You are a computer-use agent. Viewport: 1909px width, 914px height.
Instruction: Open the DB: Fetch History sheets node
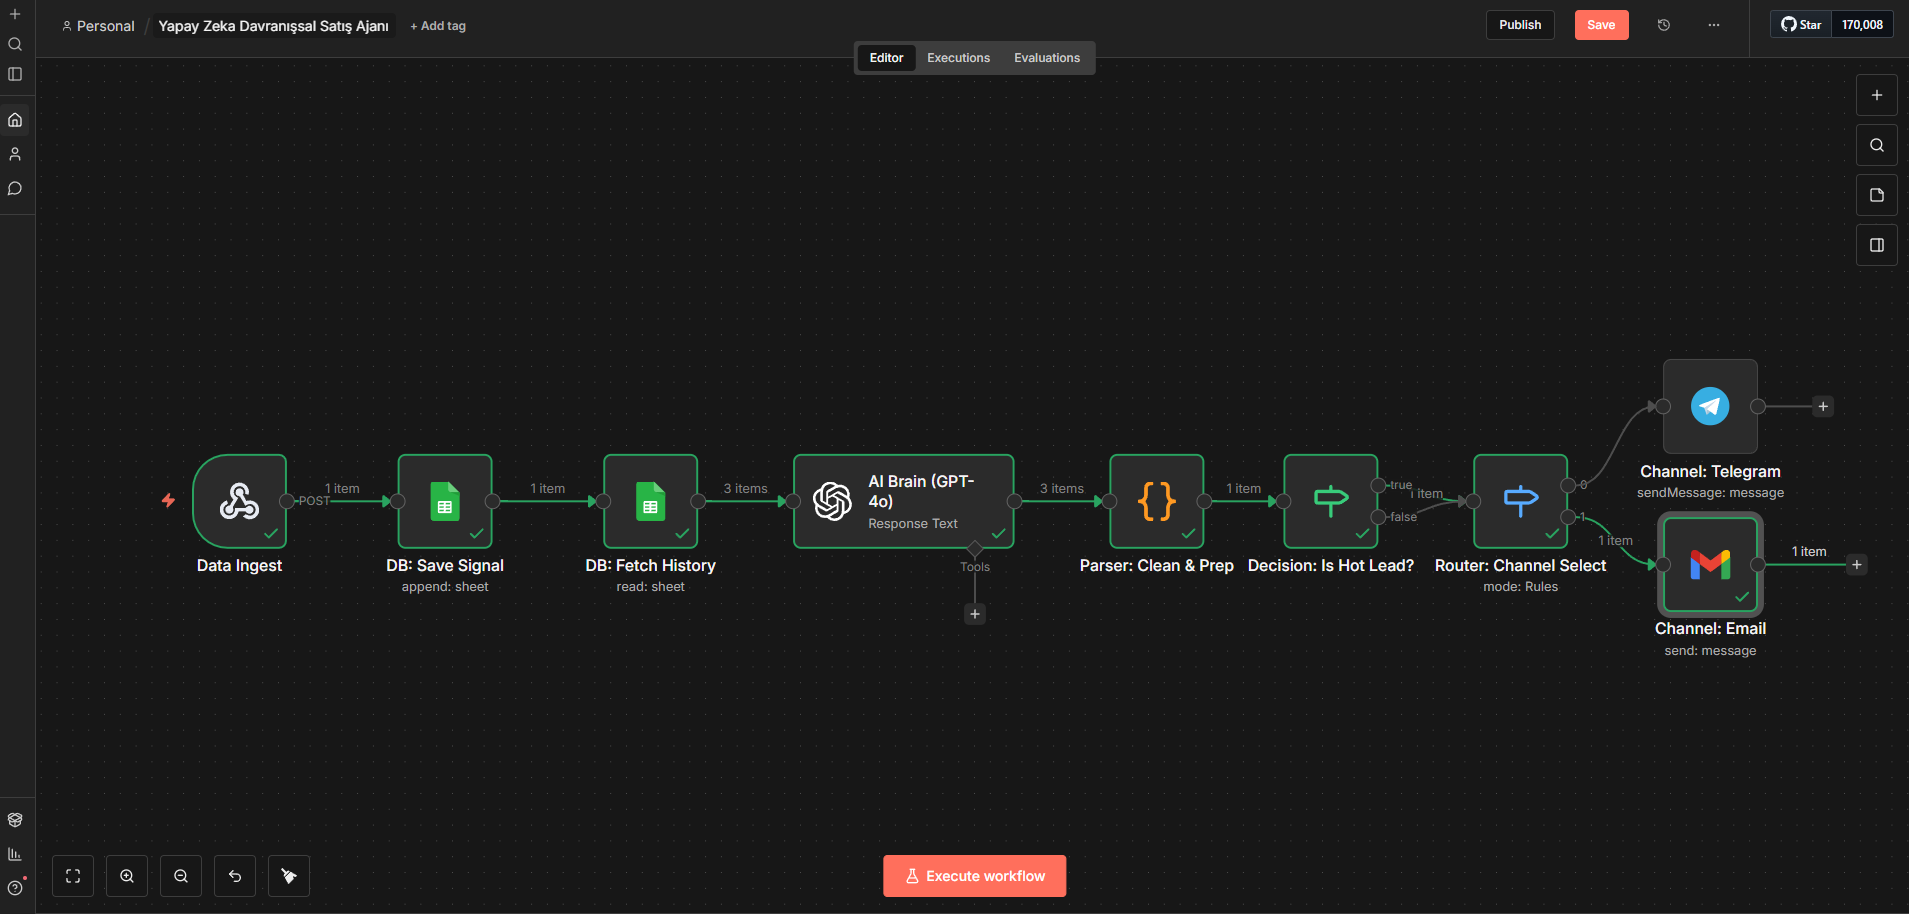(x=650, y=501)
